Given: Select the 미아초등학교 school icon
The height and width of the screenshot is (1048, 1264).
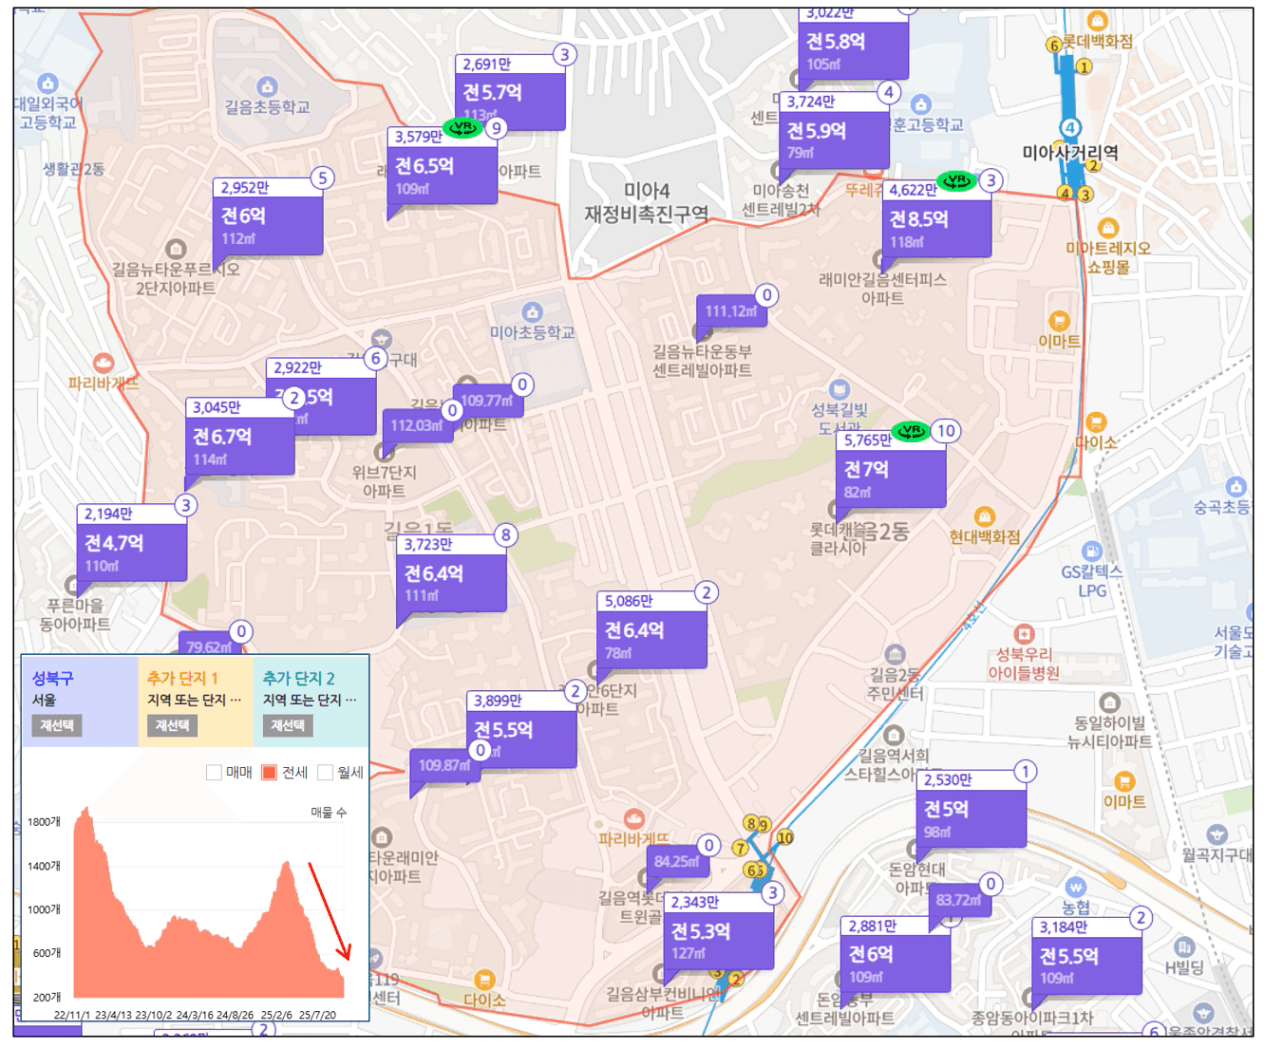Looking at the screenshot, I should 532,312.
